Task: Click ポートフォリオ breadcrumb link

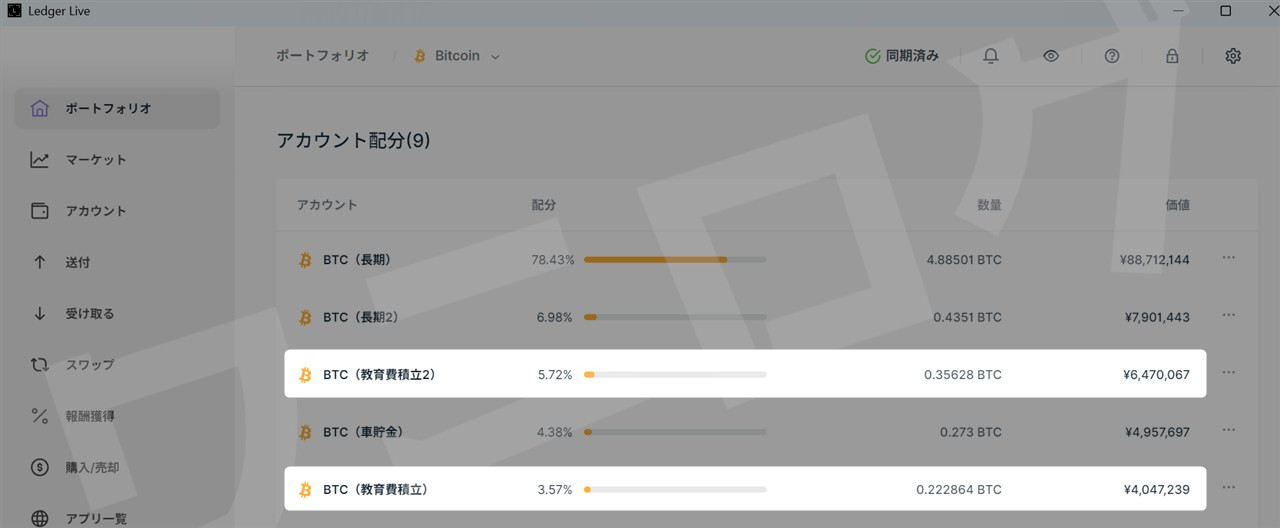Action: (322, 56)
